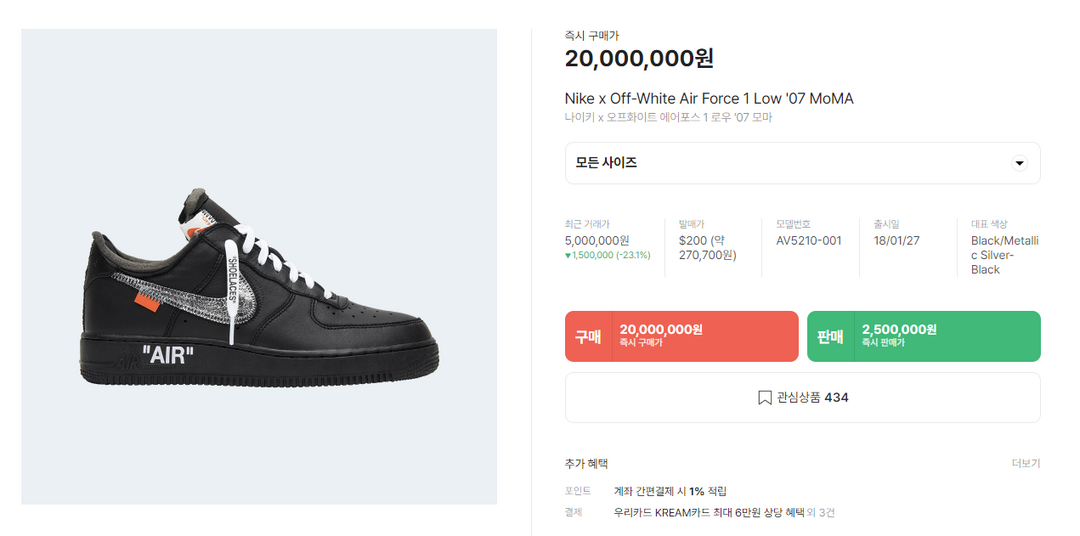Select the model number AV5210-001
The height and width of the screenshot is (536, 1080).
pos(809,240)
